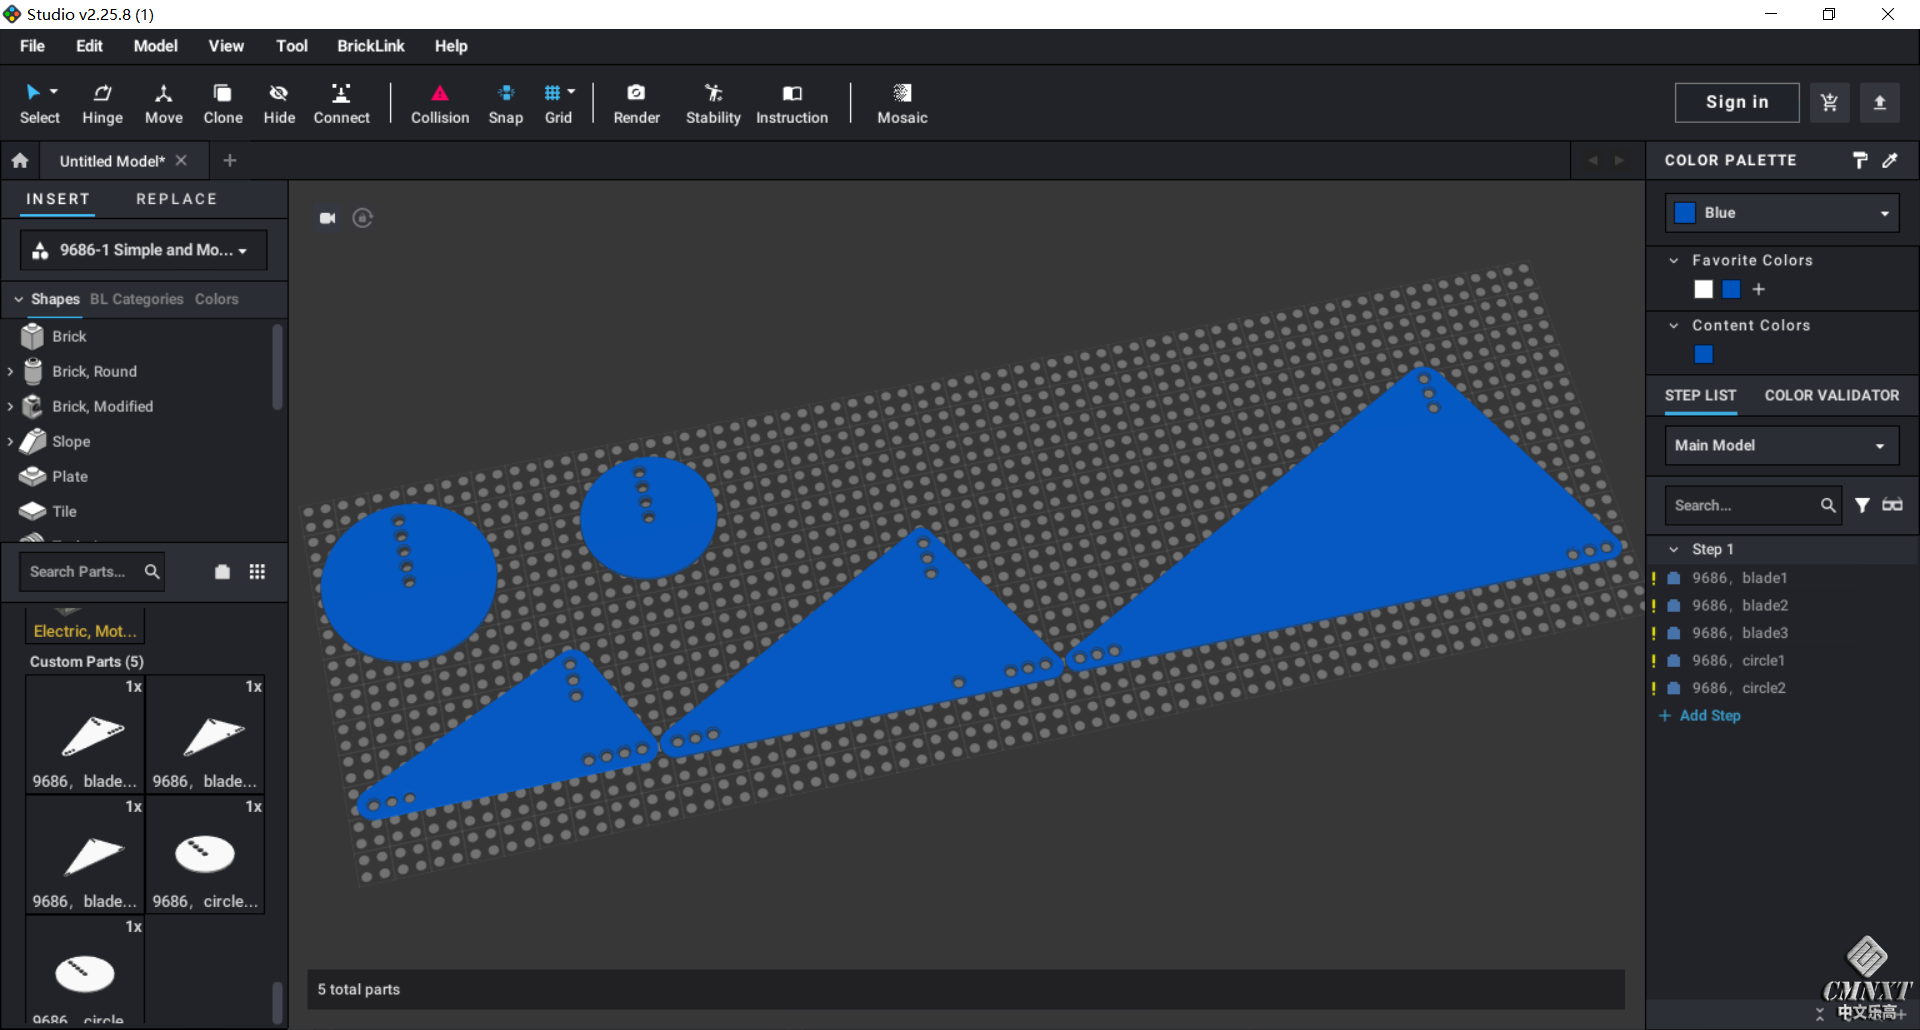The width and height of the screenshot is (1920, 1030).
Task: Click the camera view icon
Action: [x=327, y=218]
